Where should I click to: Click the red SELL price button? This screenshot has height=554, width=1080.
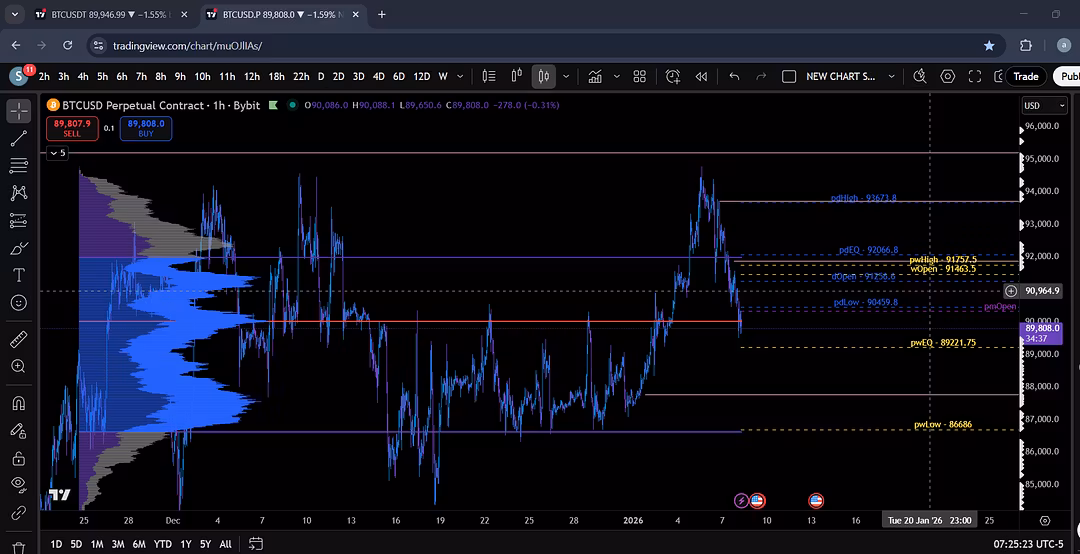(x=72, y=128)
